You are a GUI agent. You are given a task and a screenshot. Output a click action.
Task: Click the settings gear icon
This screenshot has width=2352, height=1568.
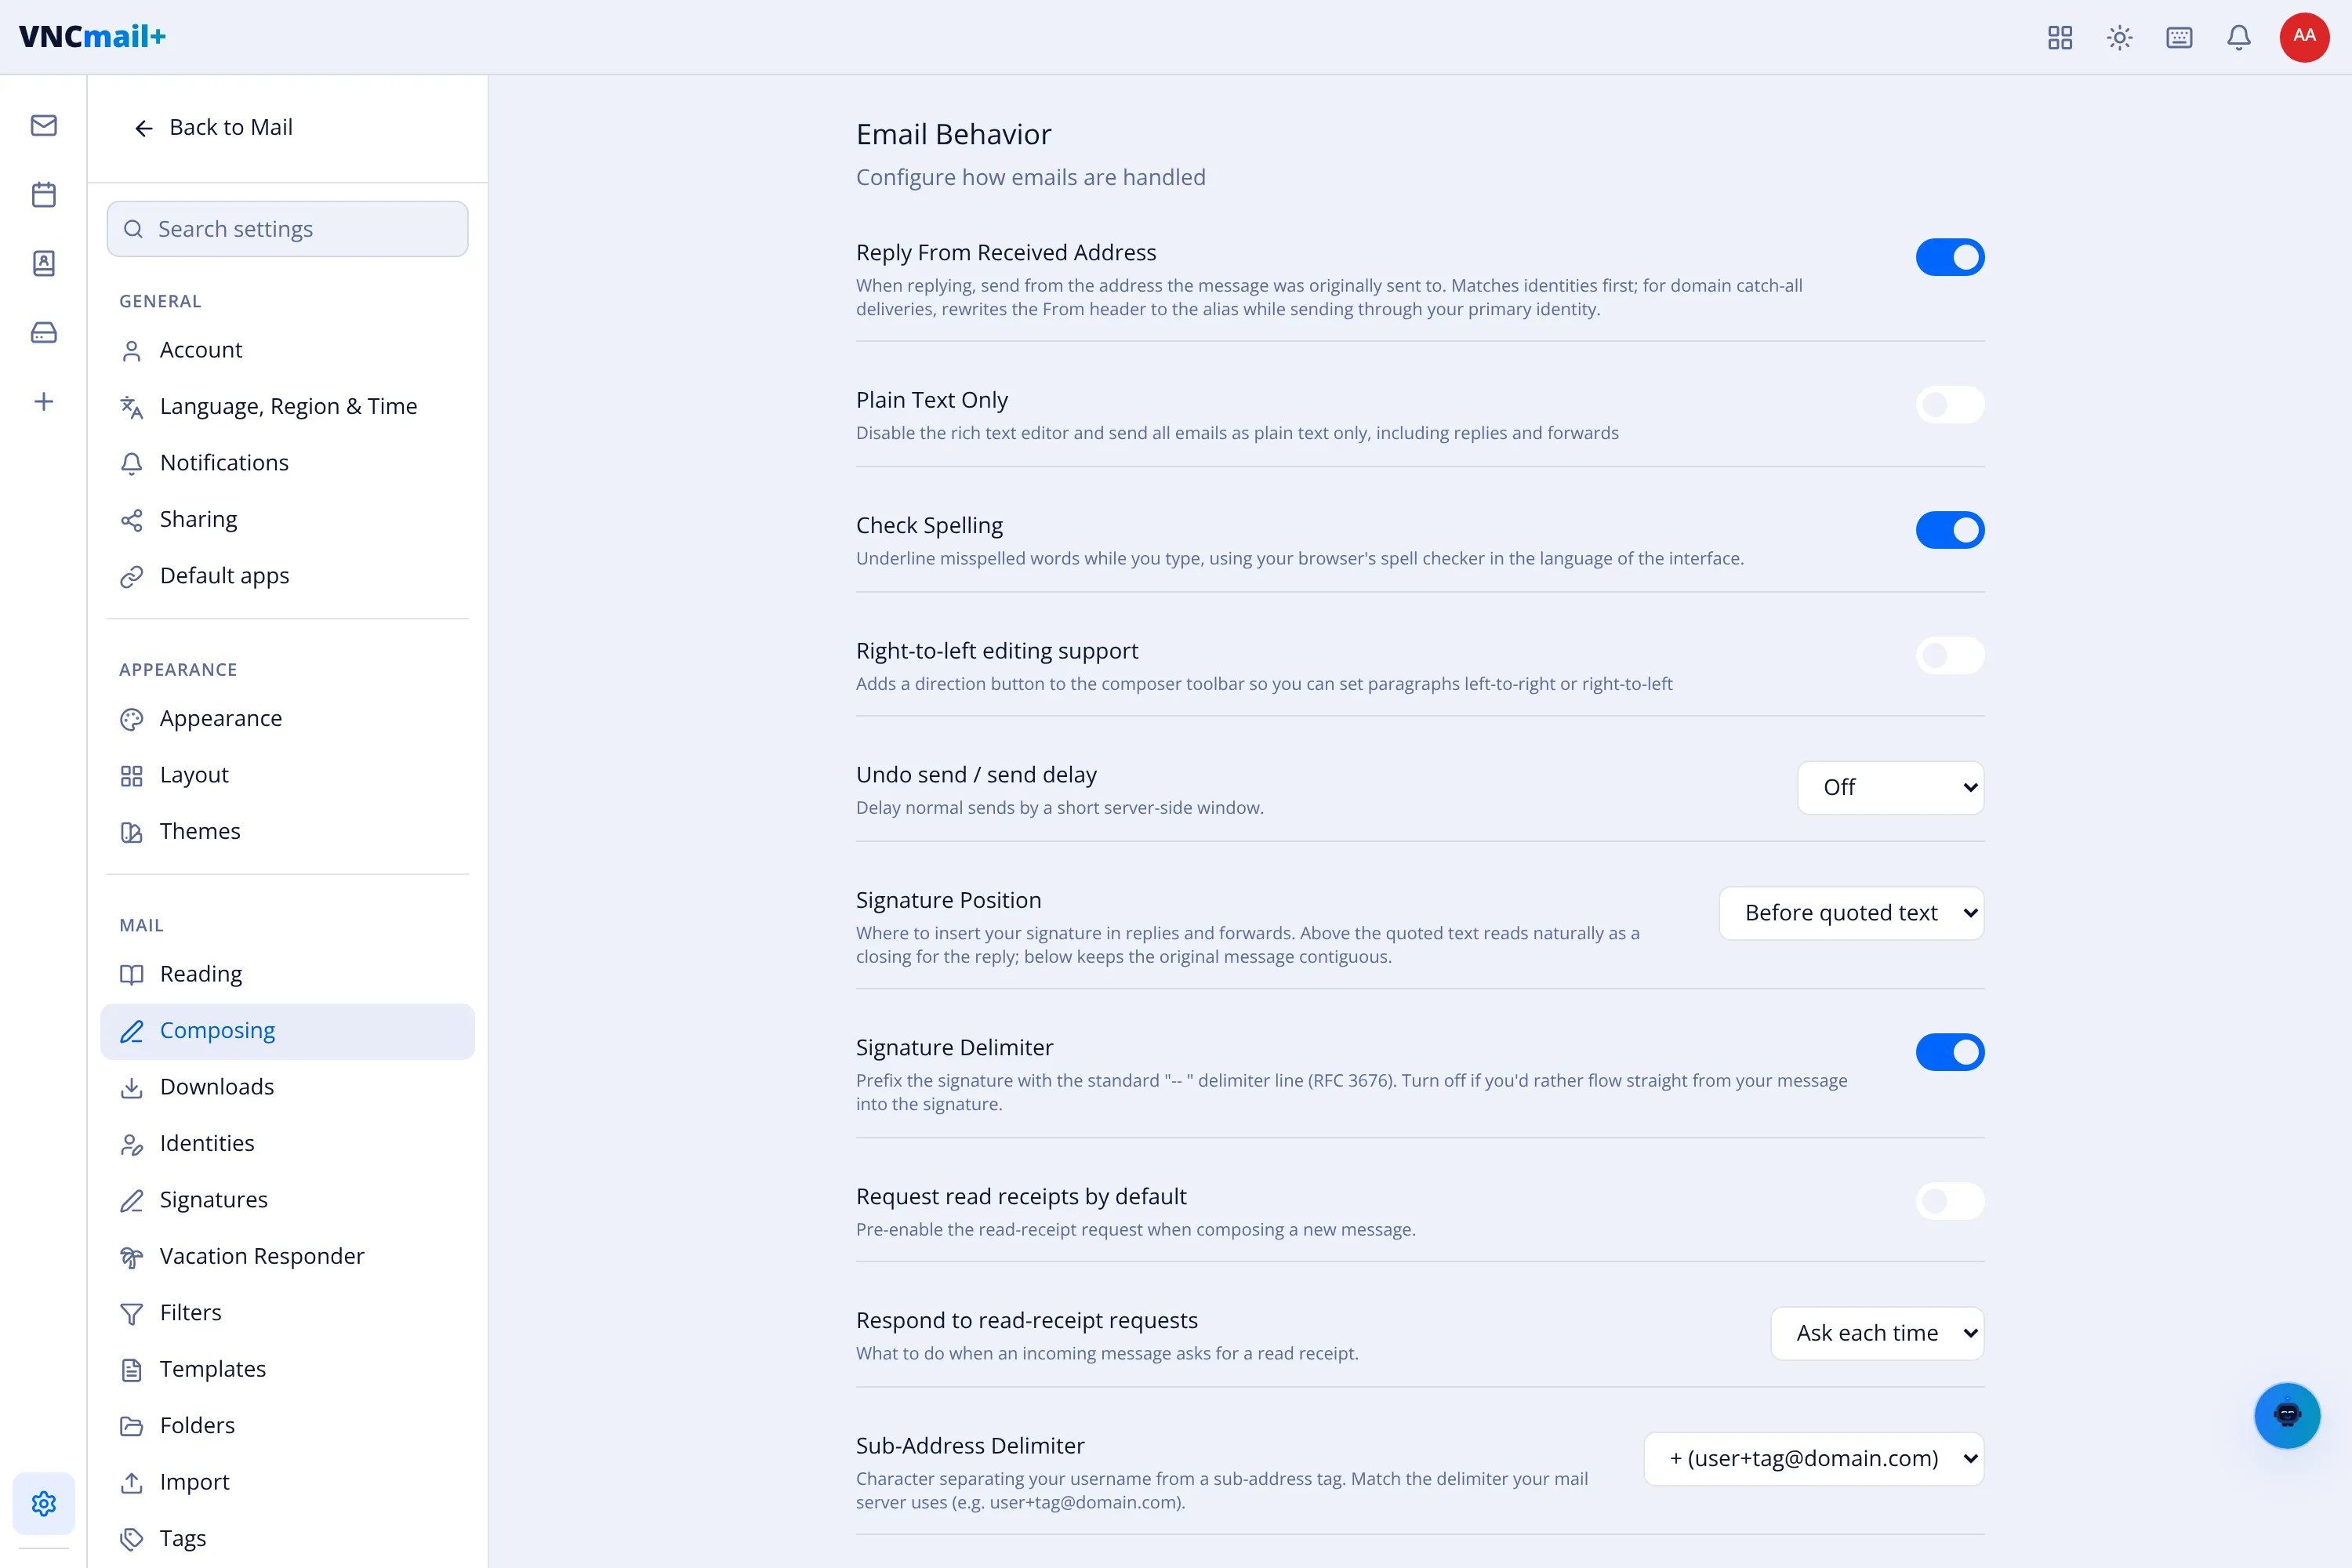click(44, 1503)
